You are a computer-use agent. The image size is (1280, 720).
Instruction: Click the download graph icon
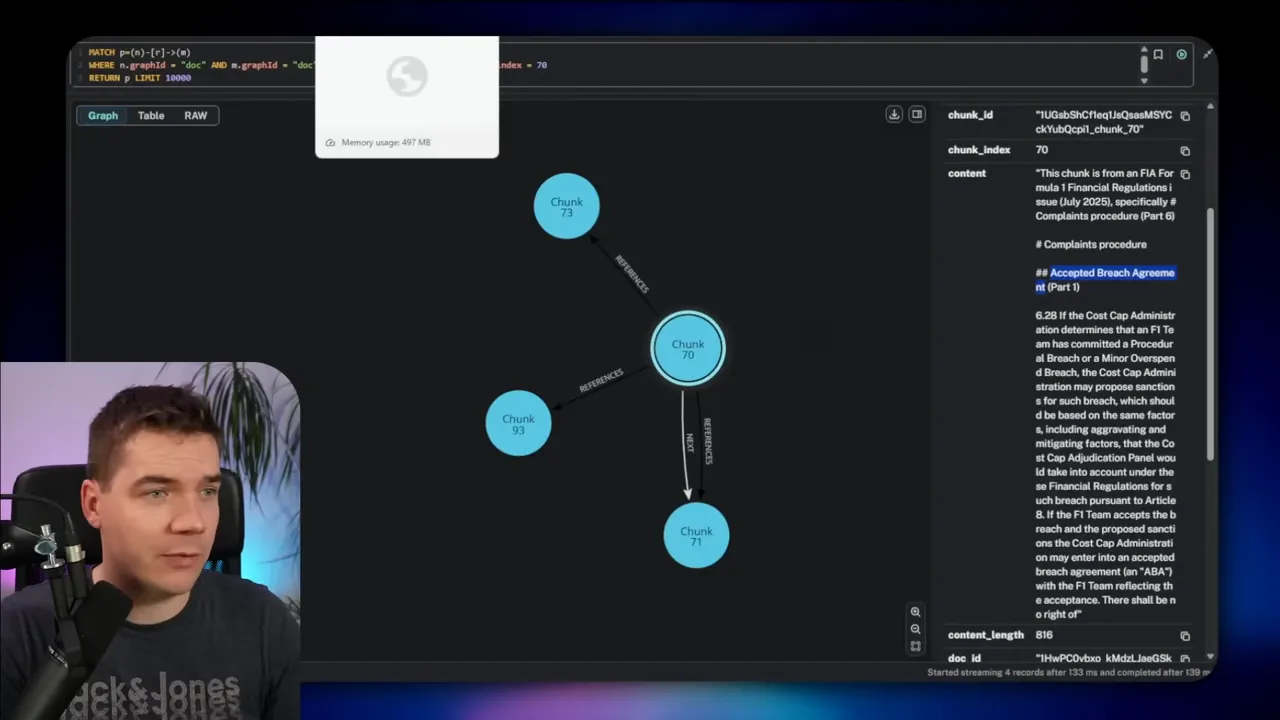(894, 114)
